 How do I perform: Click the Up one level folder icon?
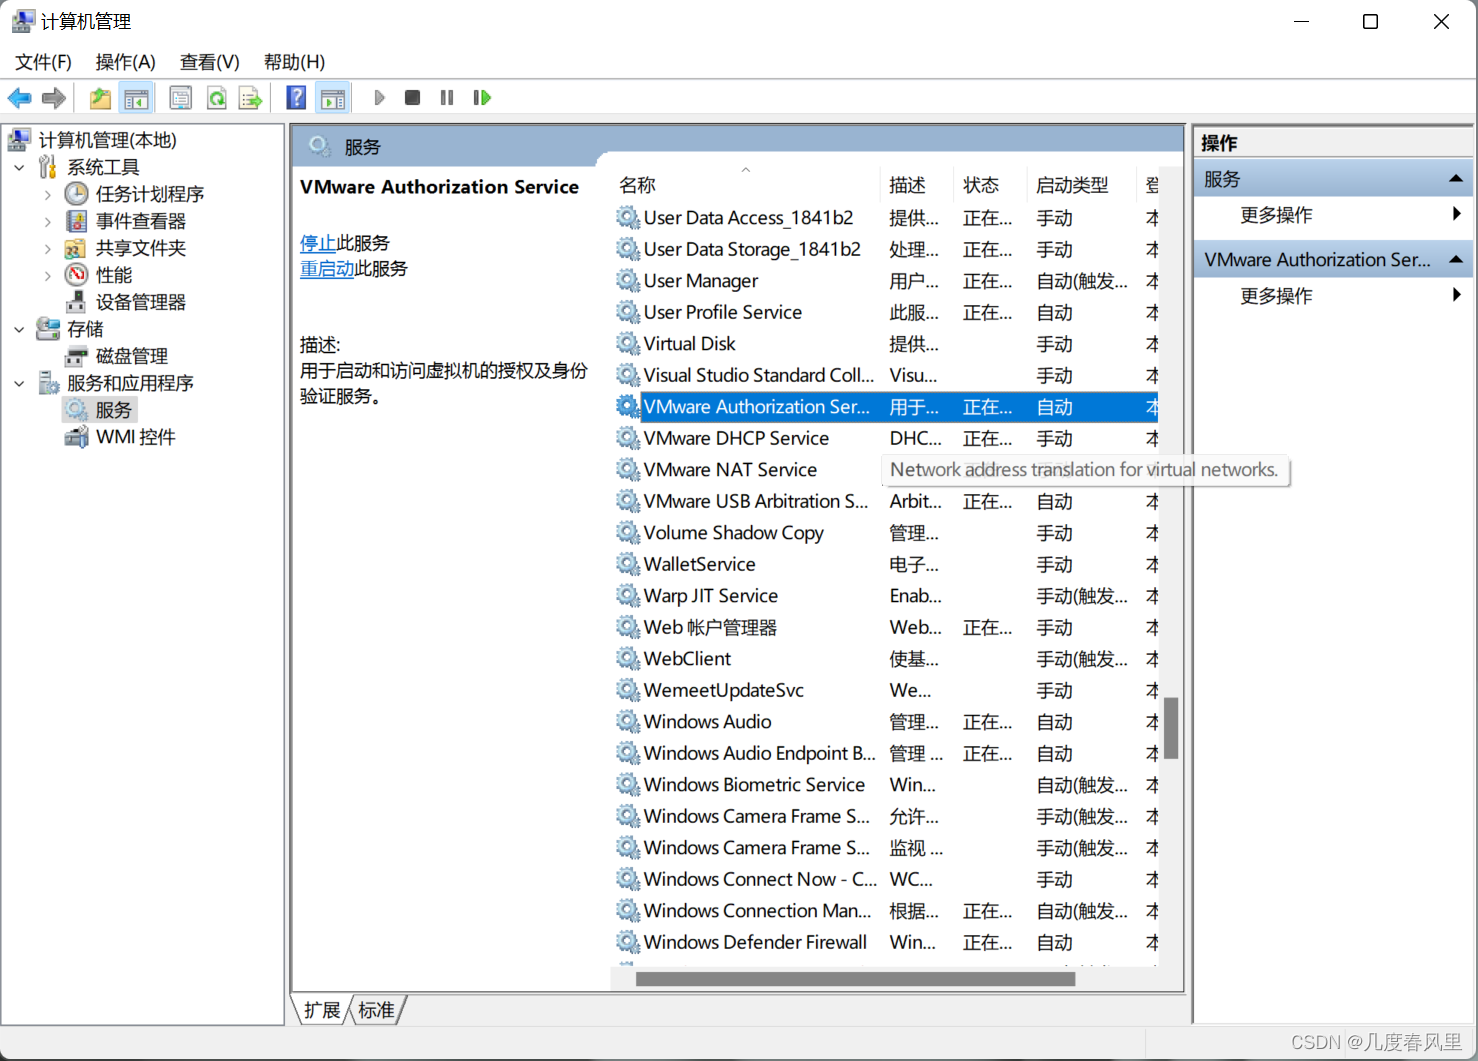click(100, 98)
